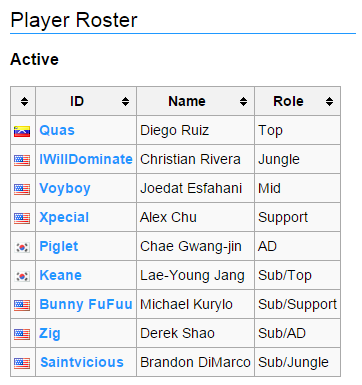
Task: Sort table by the Role column arrows
Action: (x=329, y=101)
